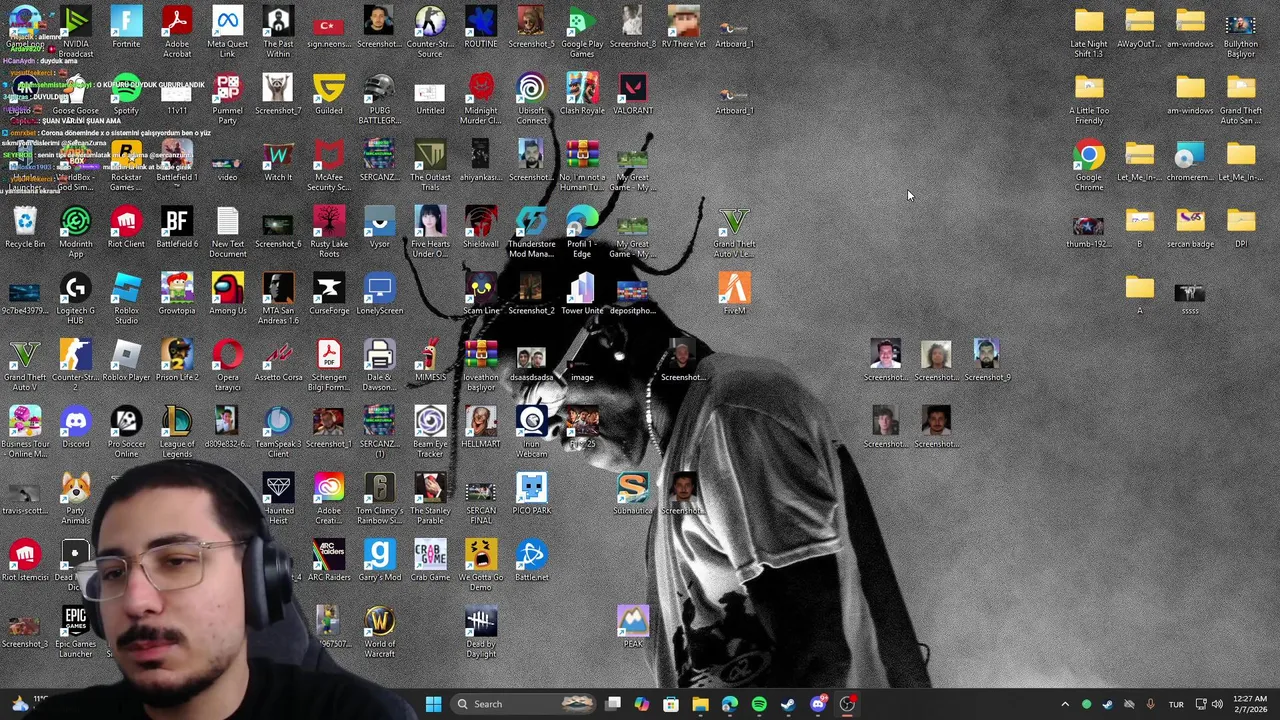The height and width of the screenshot is (720, 1280).
Task: Open the World of Warcraft shortcut
Action: click(379, 632)
